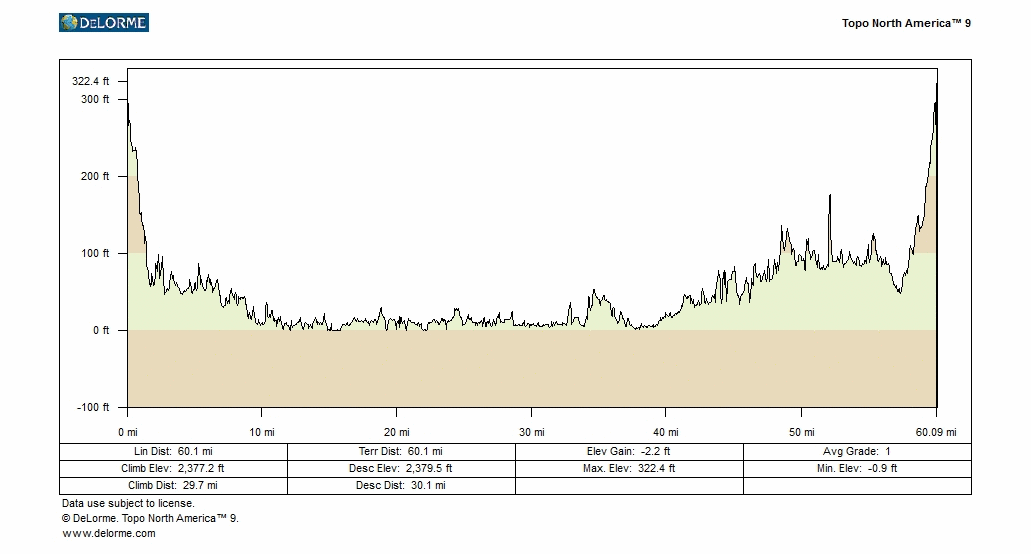Click the Min. Elev -0.9 ft cell

point(857,468)
